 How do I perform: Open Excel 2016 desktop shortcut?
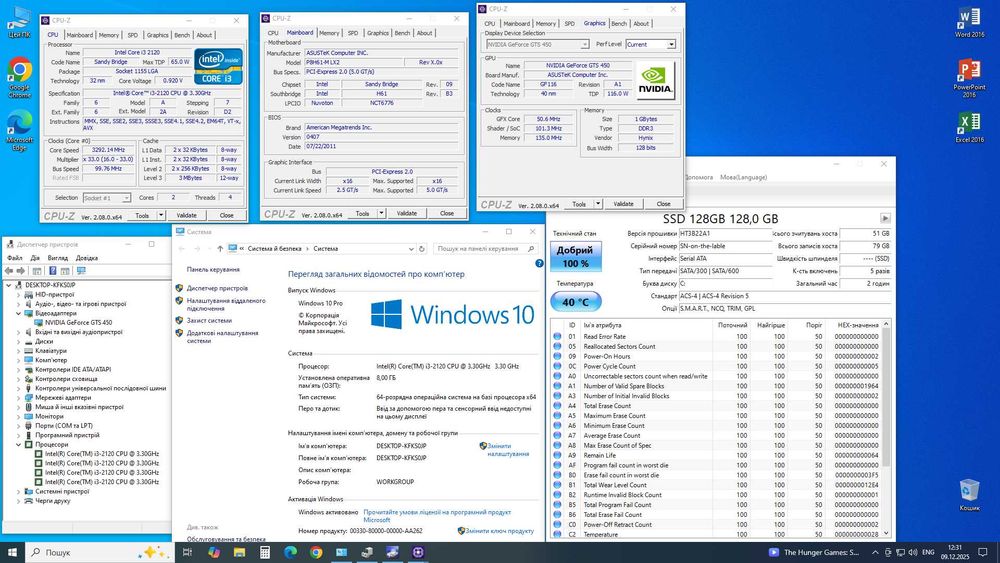click(x=969, y=128)
